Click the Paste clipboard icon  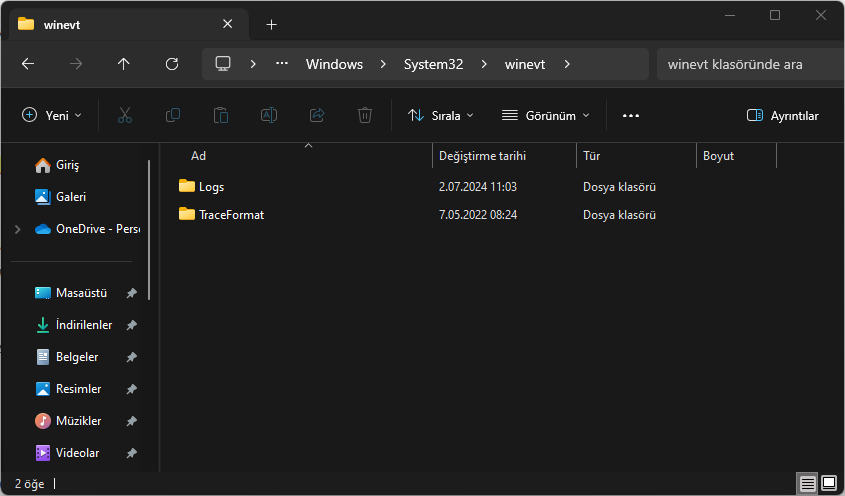(x=221, y=115)
